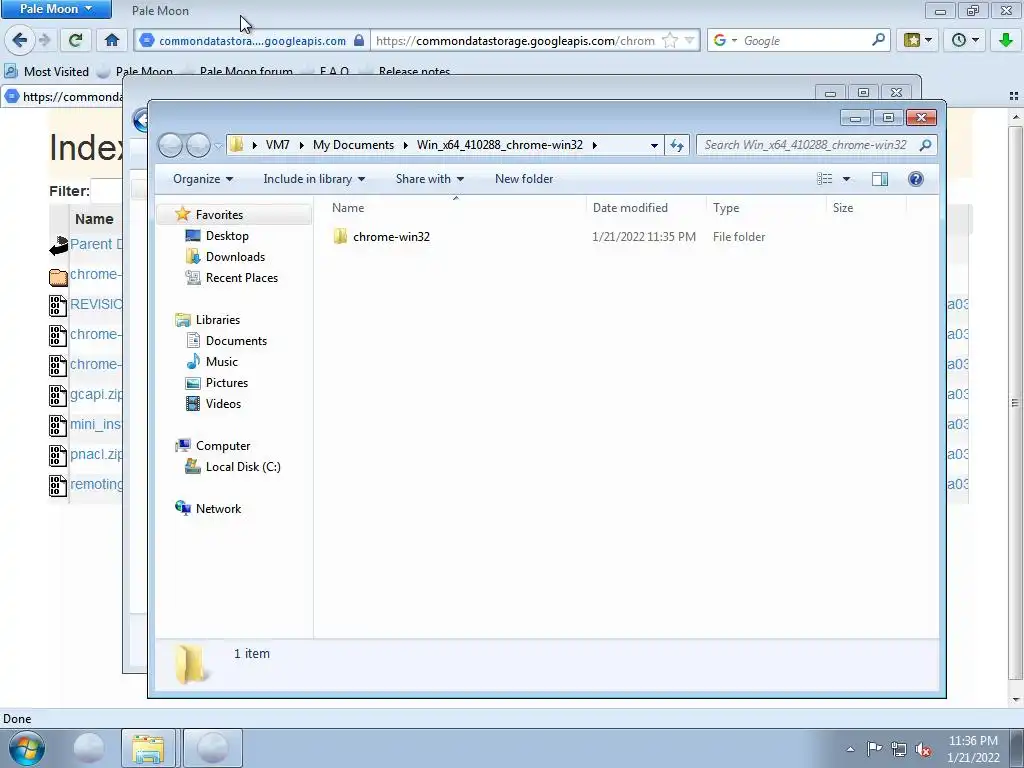Open the Pale Moon application menu

tap(56, 9)
